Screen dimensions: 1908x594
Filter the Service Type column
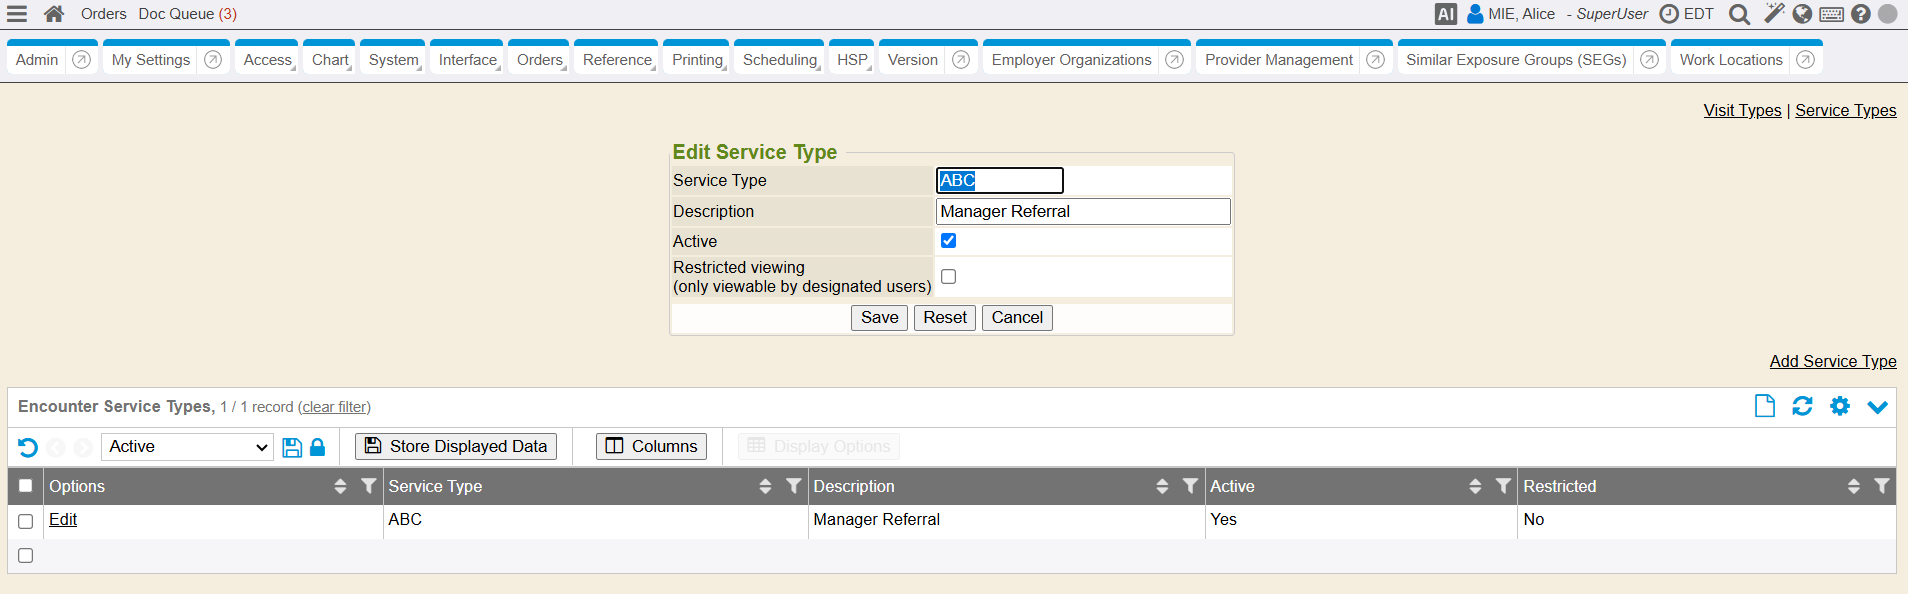793,486
